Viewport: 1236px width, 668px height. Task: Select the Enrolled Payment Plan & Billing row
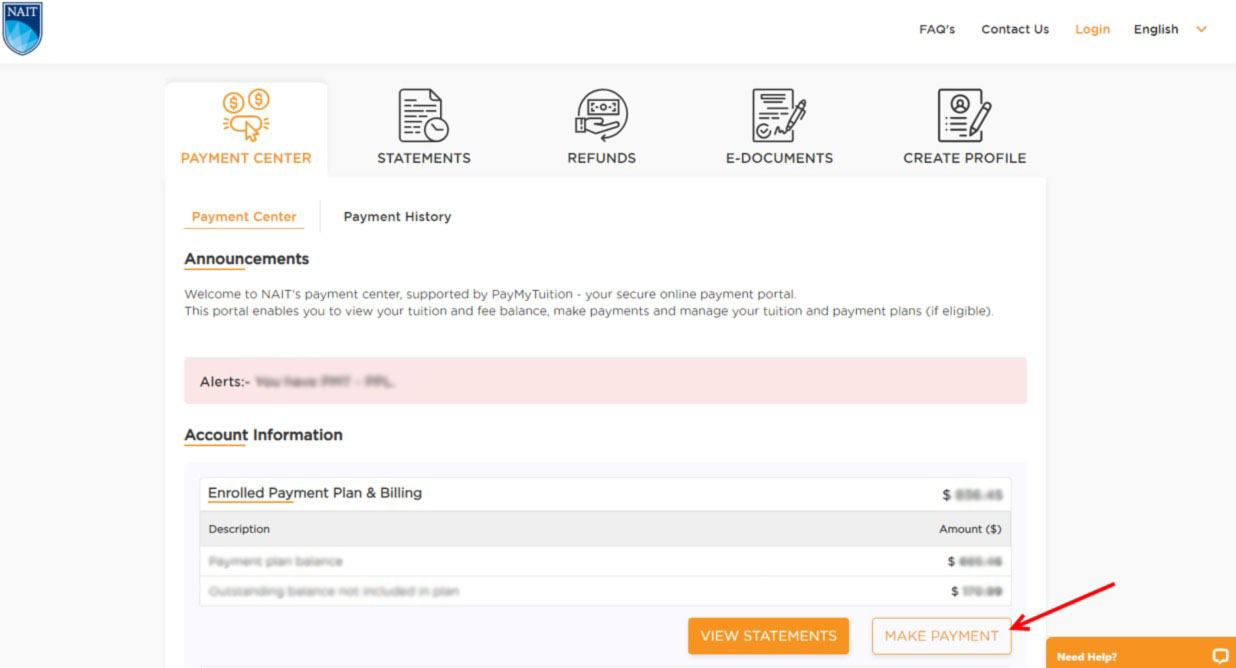(x=313, y=493)
